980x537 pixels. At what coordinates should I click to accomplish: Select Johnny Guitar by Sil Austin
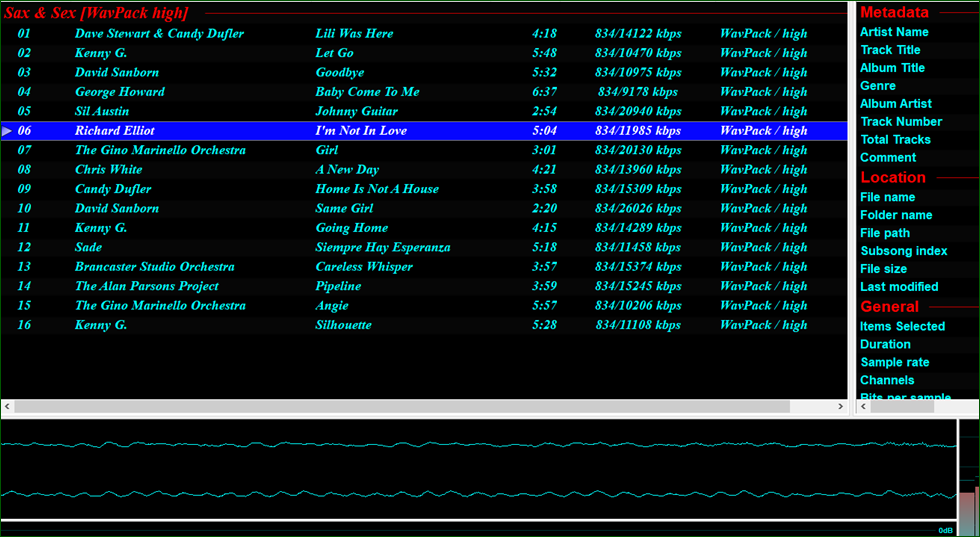[x=424, y=111]
